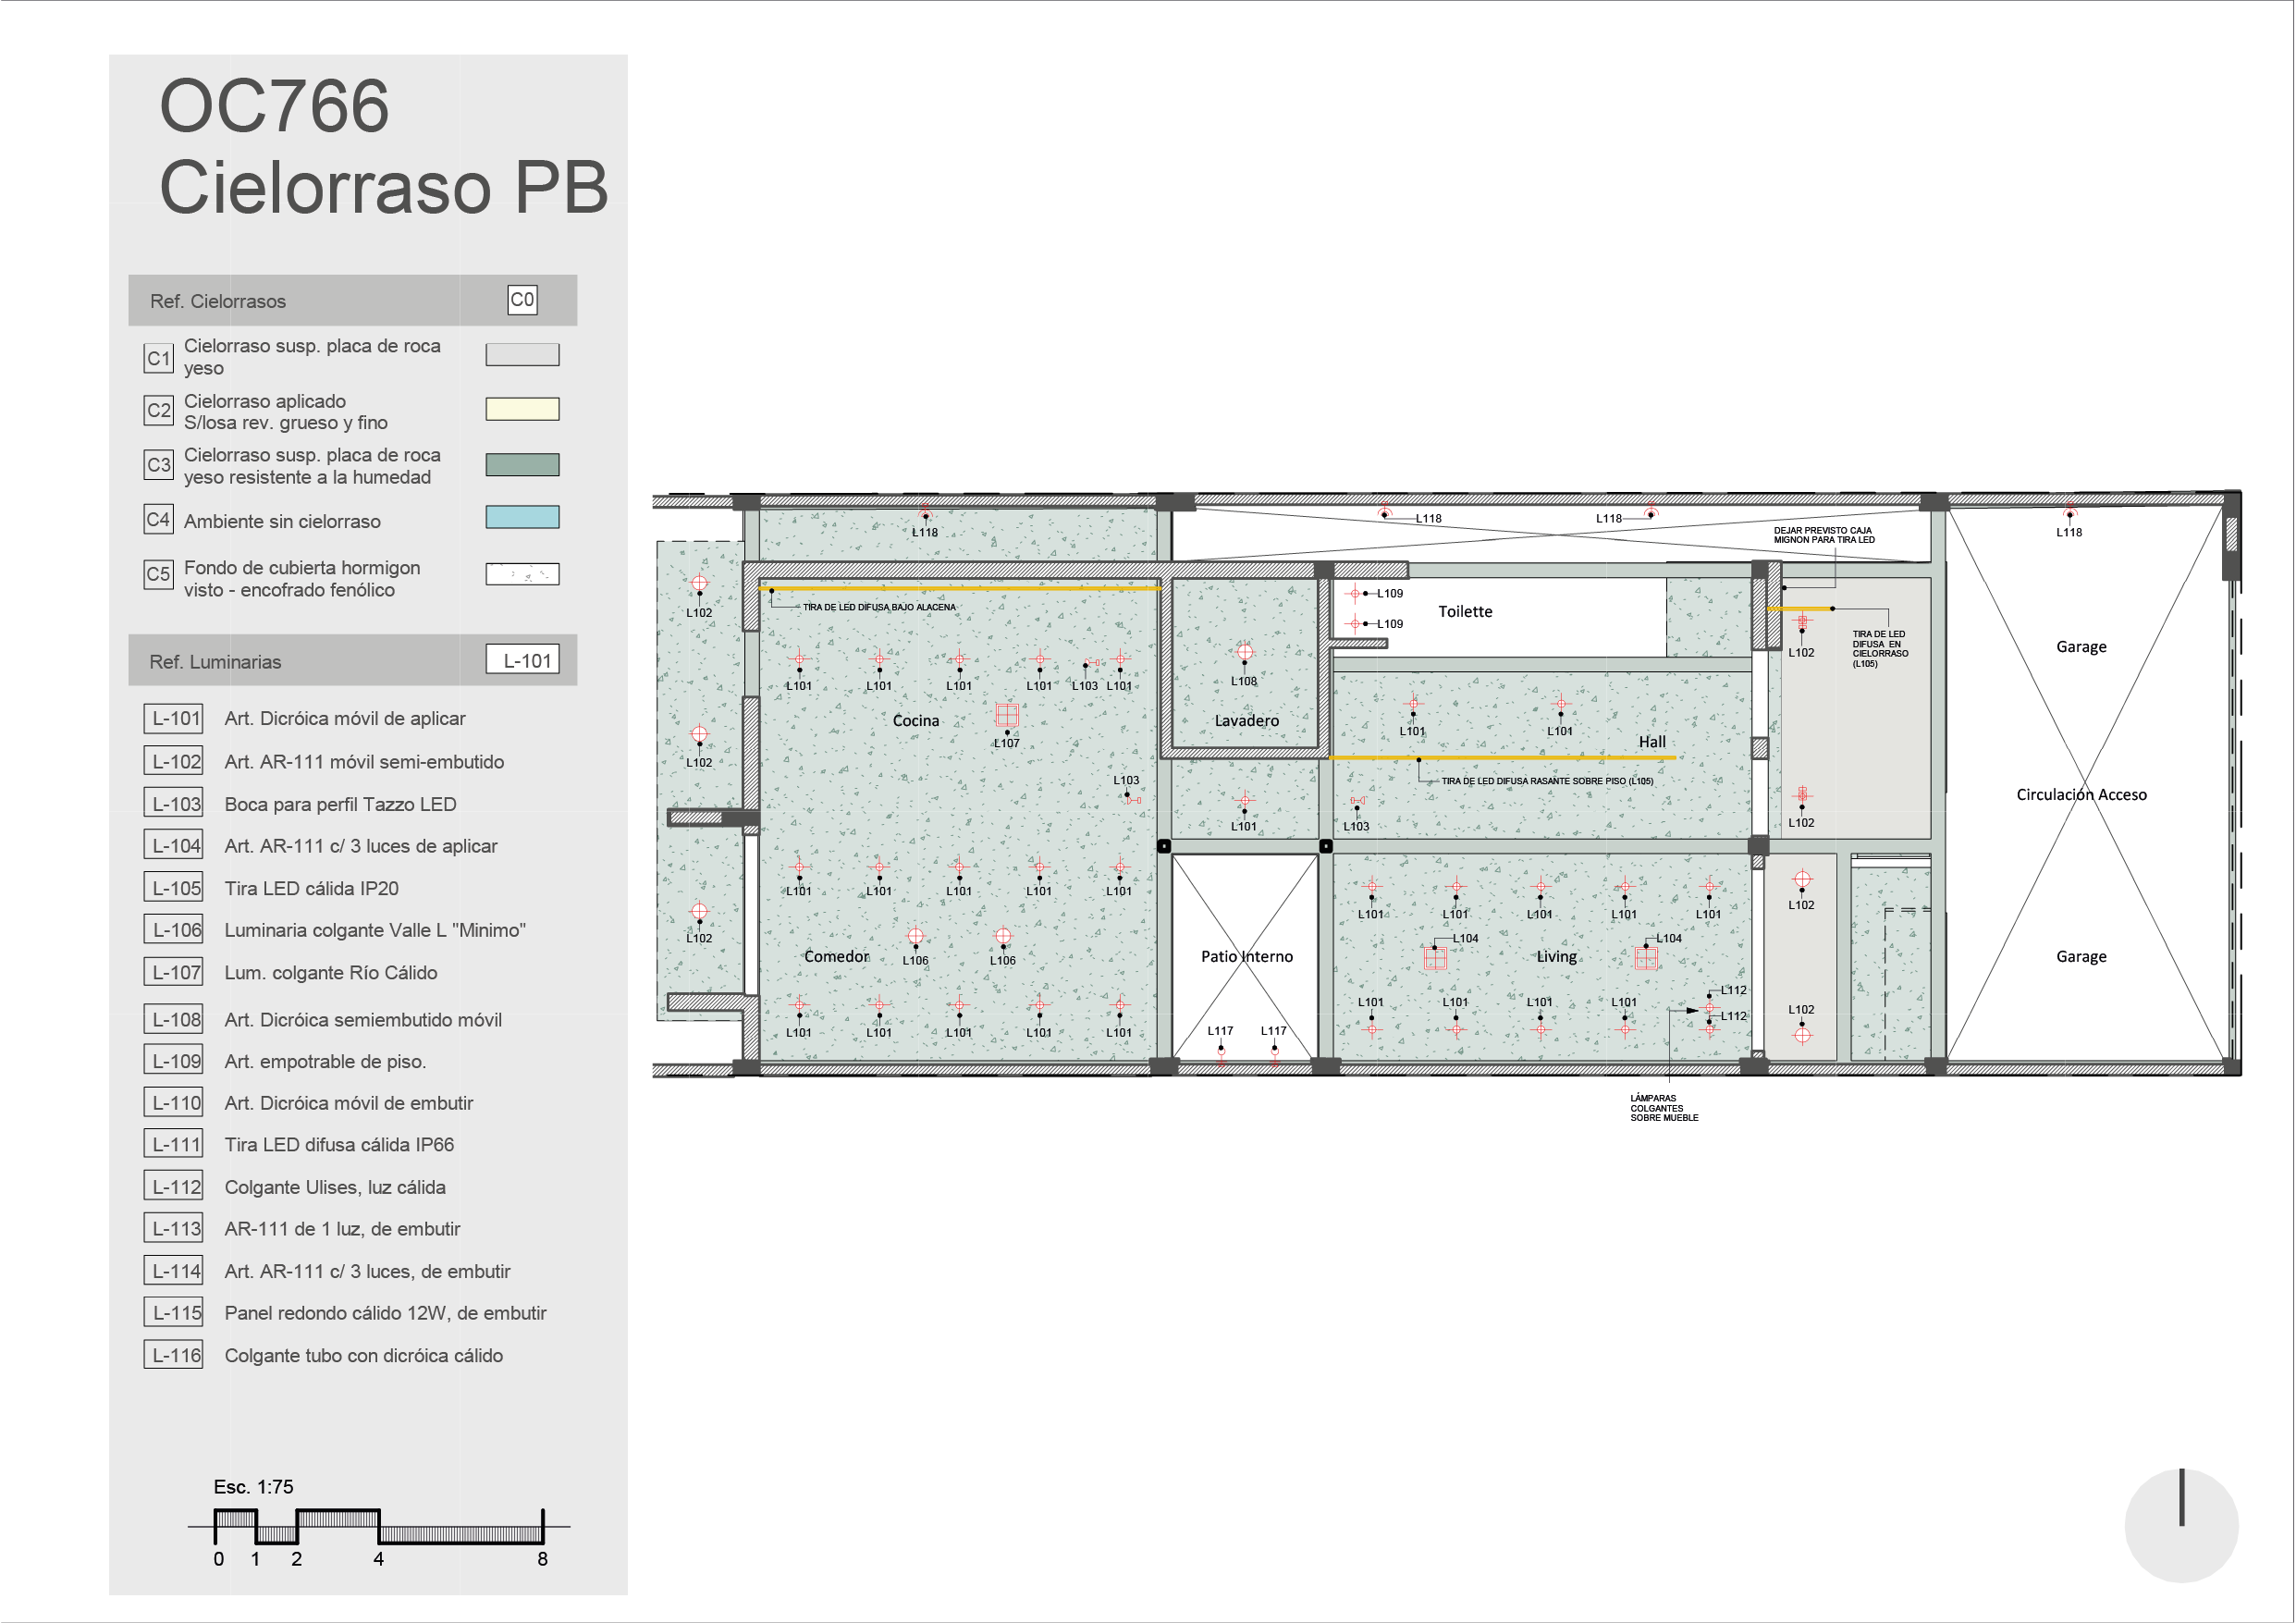Click the 'Toilette' room label
Image resolution: width=2296 pixels, height=1623 pixels.
pyautogui.click(x=1465, y=611)
